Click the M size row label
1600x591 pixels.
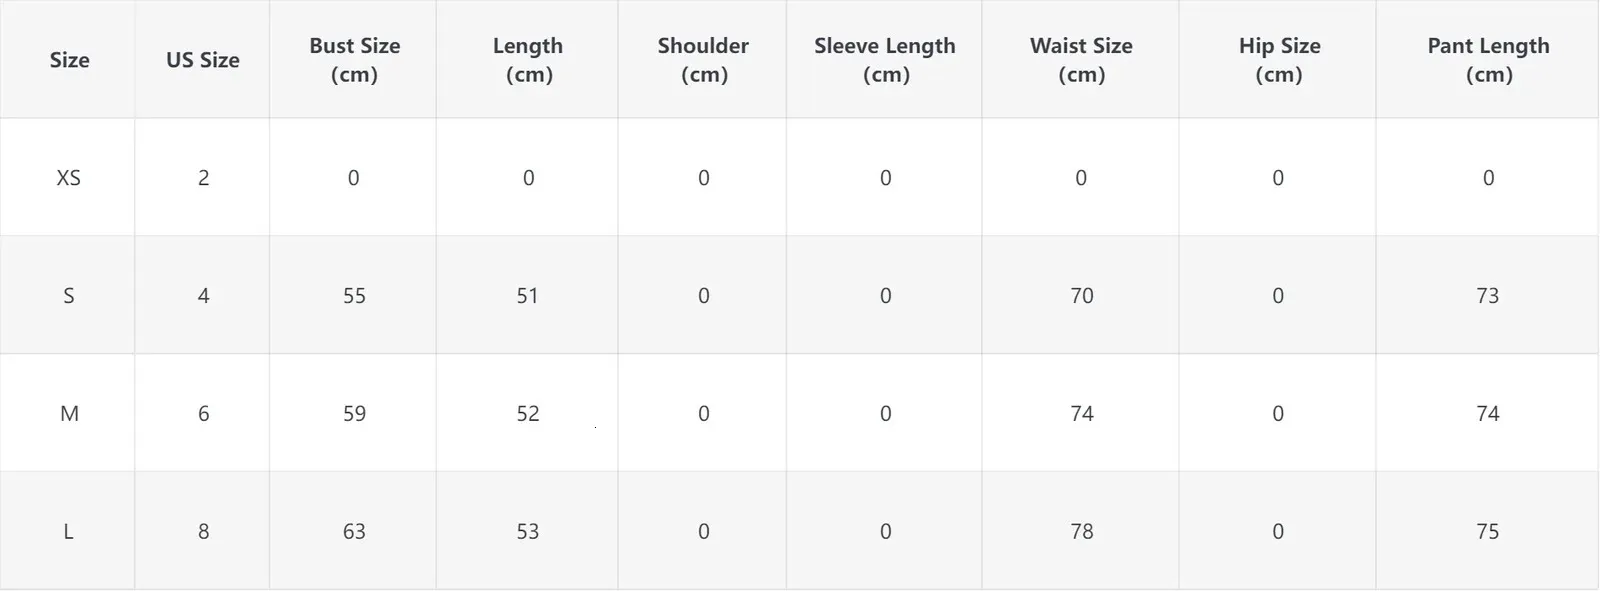(69, 414)
